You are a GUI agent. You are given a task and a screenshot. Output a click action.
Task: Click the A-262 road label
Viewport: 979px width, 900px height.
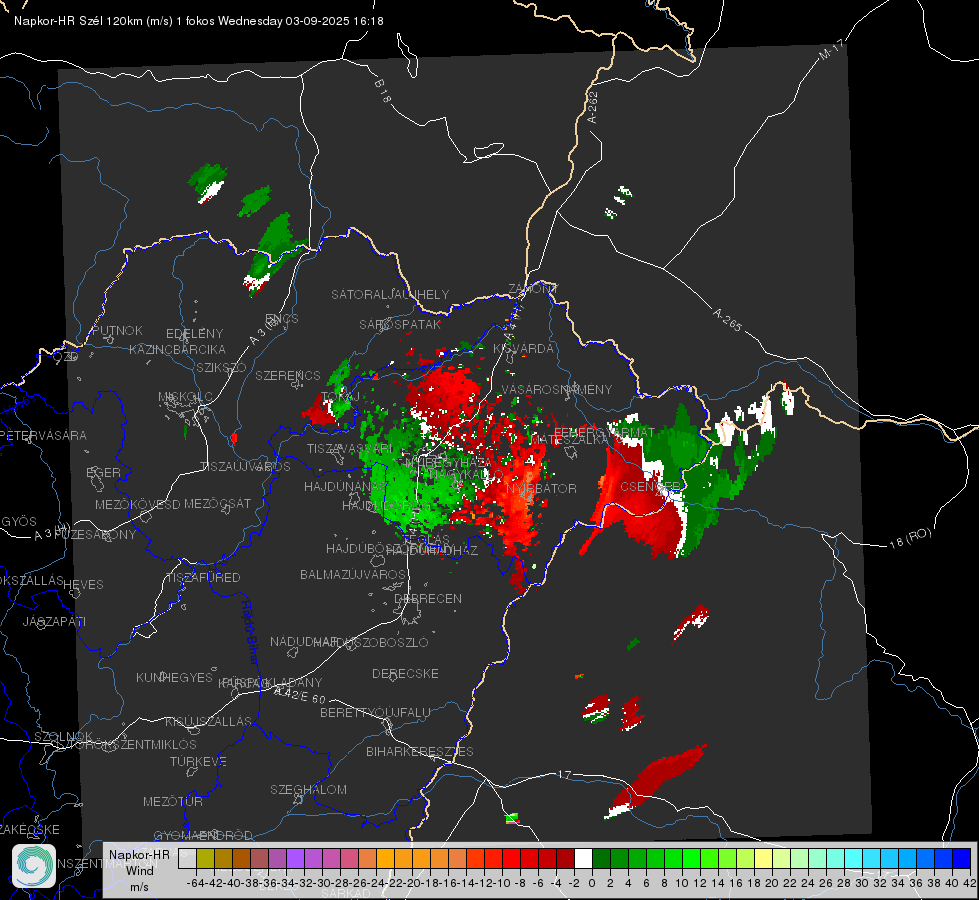click(x=592, y=107)
